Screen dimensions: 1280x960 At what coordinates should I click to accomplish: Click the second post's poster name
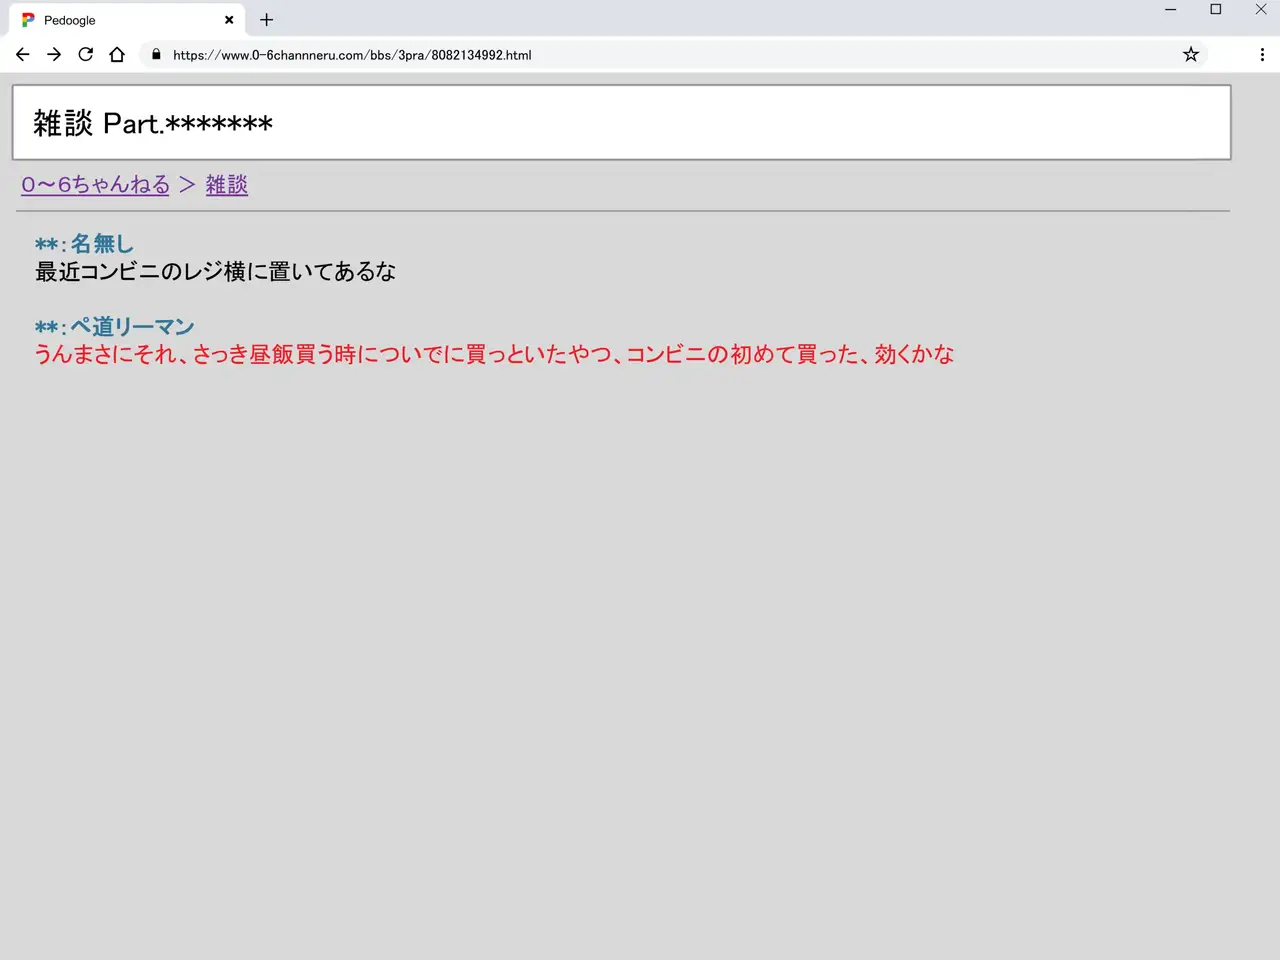(131, 327)
